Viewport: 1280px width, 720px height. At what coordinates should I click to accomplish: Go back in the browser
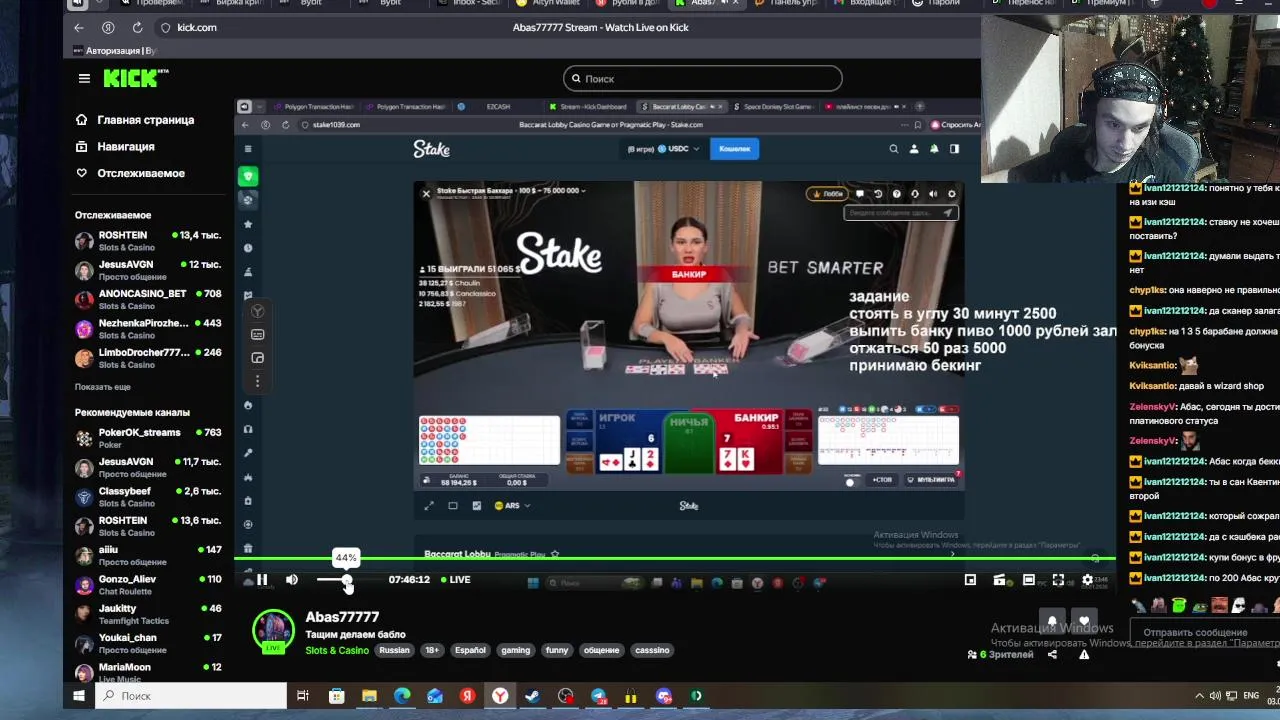coord(79,27)
